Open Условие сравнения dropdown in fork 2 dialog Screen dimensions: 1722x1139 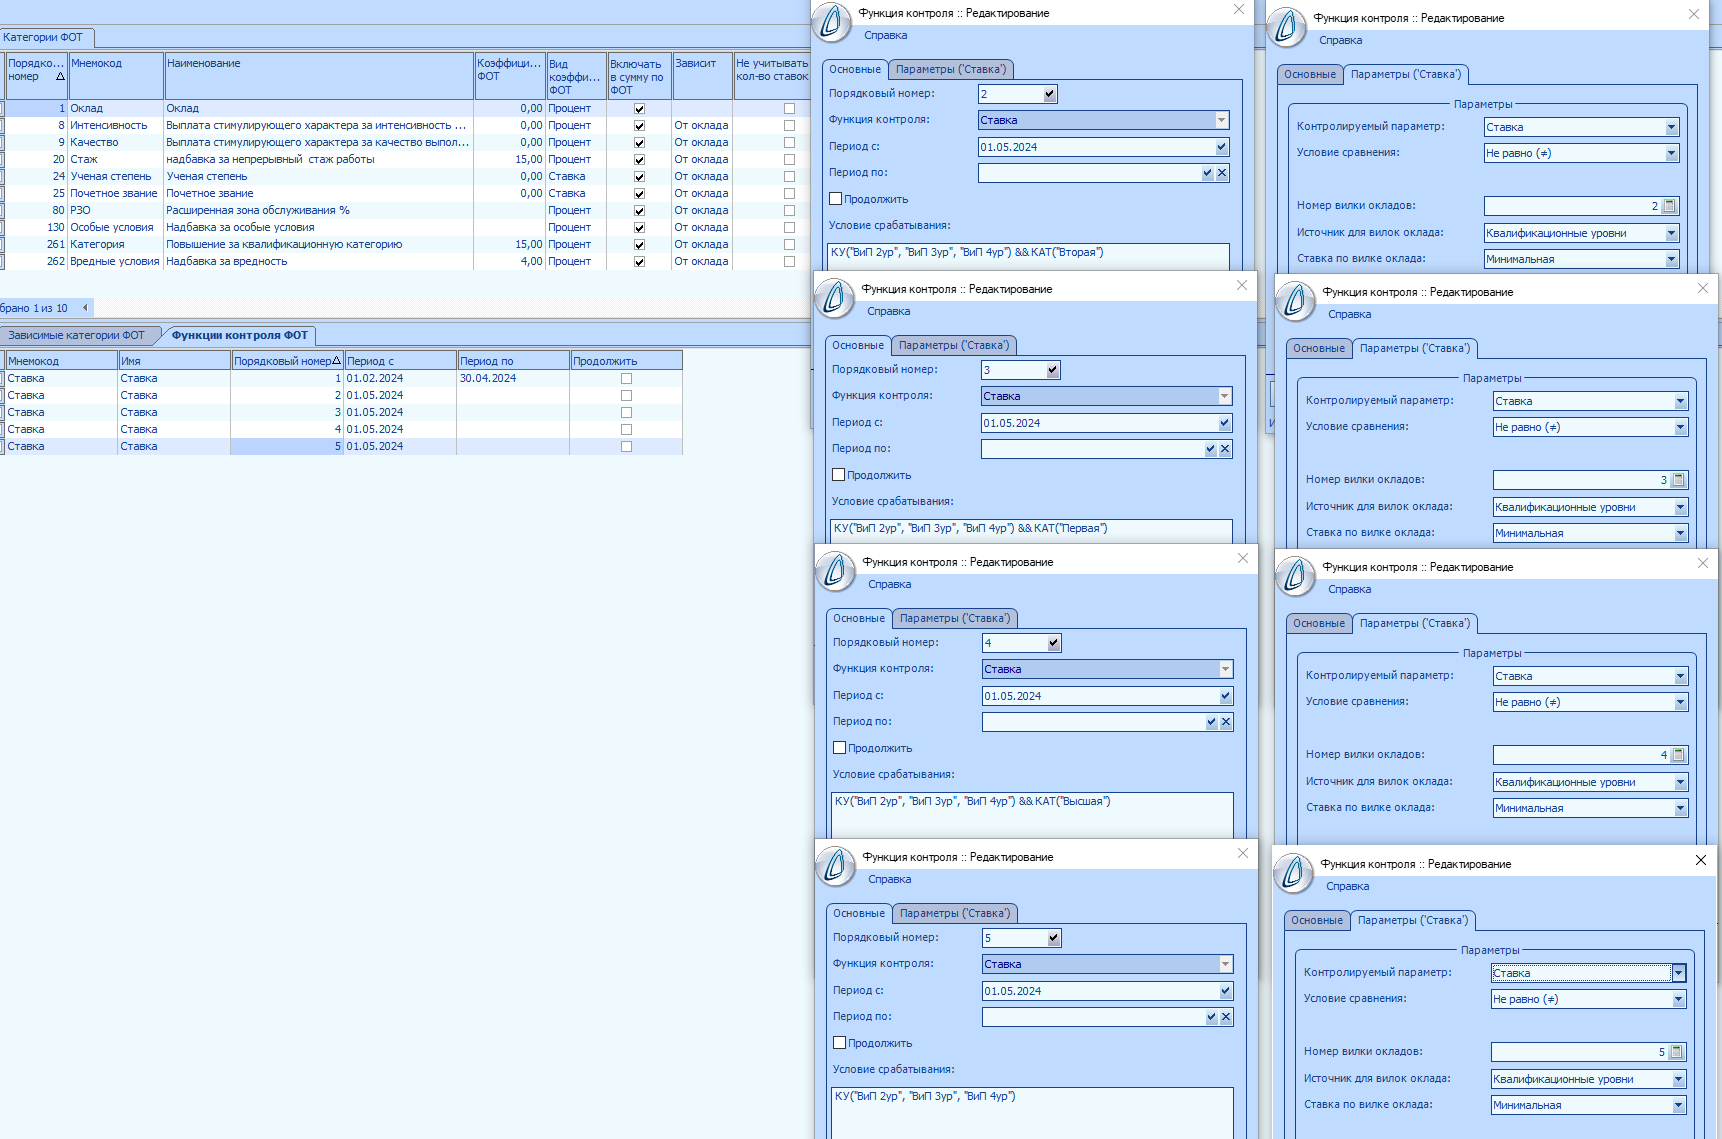[1672, 153]
